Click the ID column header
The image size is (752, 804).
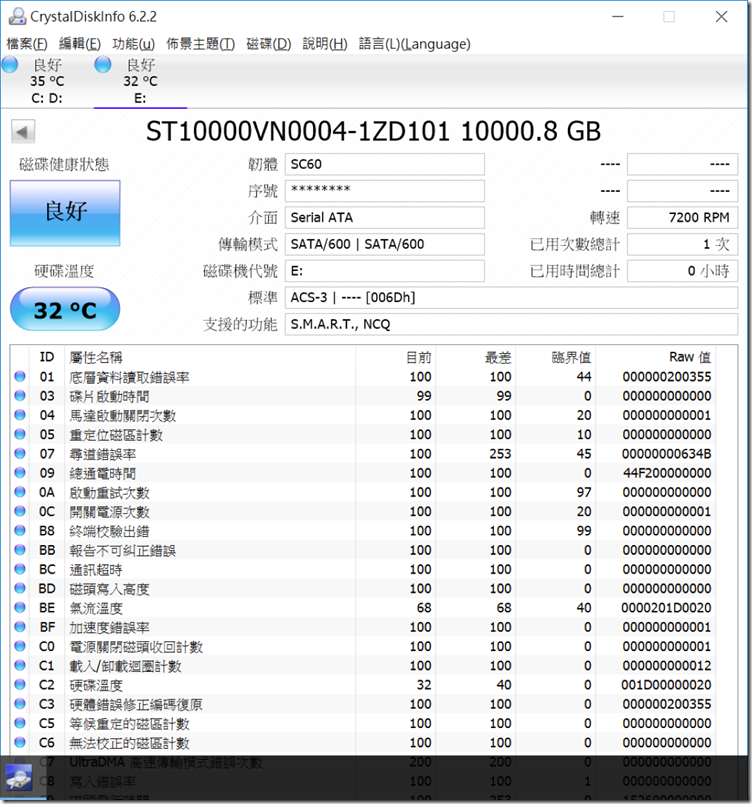(x=47, y=357)
